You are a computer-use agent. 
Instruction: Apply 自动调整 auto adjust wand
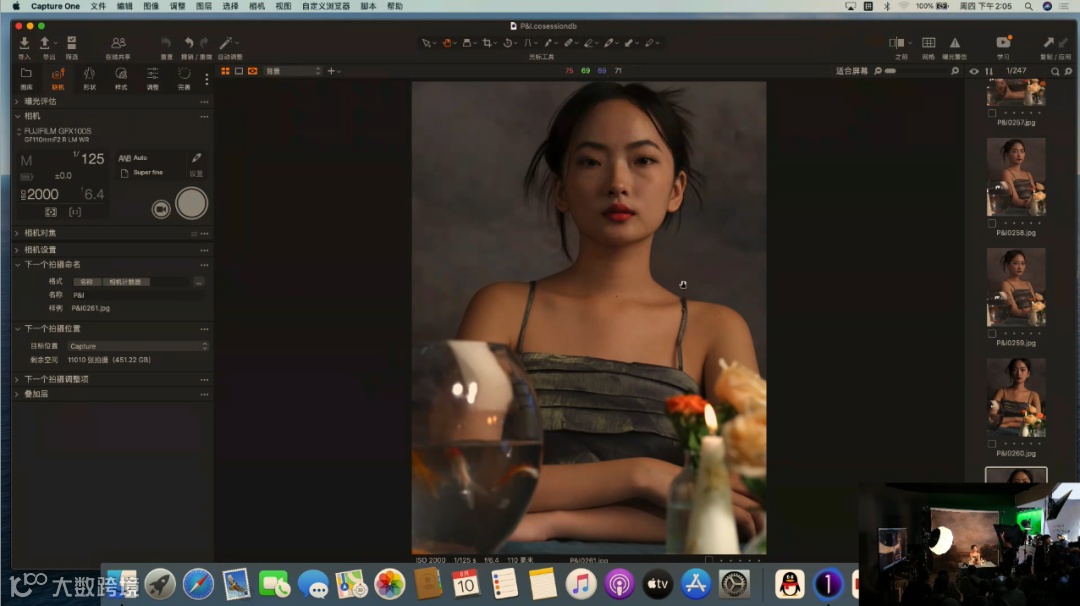pos(226,43)
